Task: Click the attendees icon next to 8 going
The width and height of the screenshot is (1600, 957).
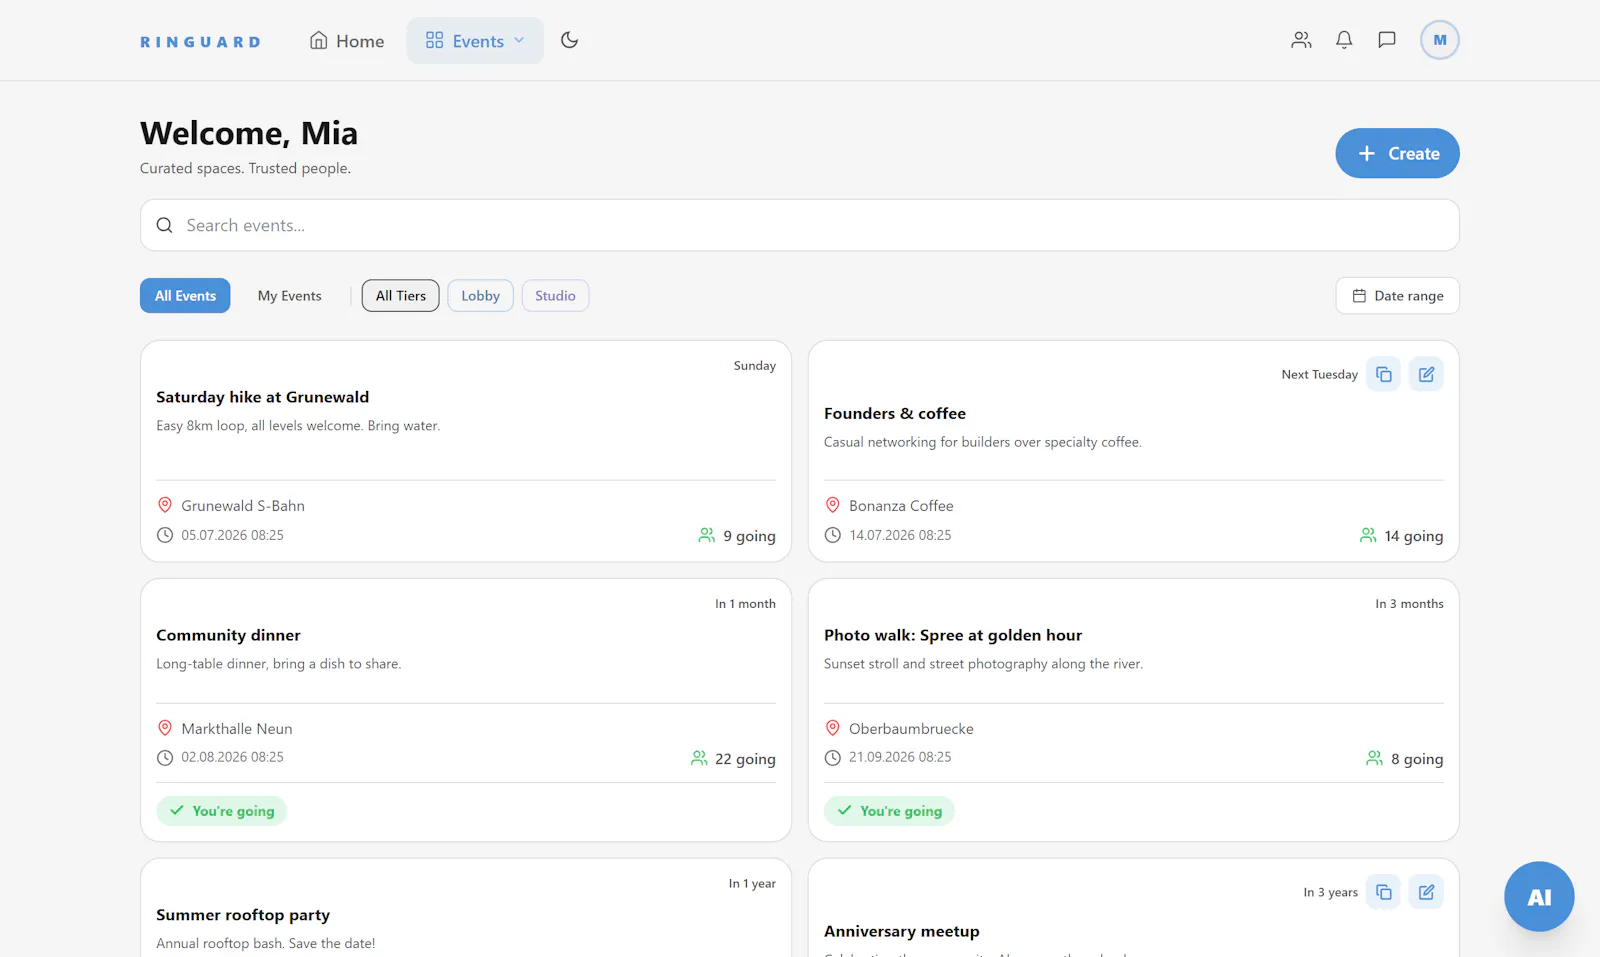Action: click(x=1375, y=758)
